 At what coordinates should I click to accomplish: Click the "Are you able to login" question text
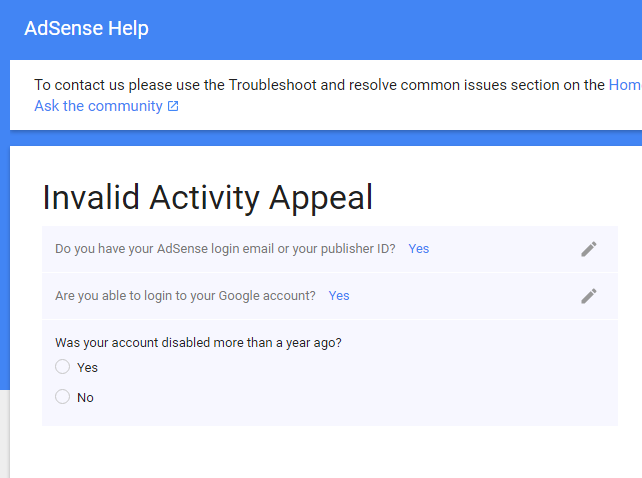(185, 296)
